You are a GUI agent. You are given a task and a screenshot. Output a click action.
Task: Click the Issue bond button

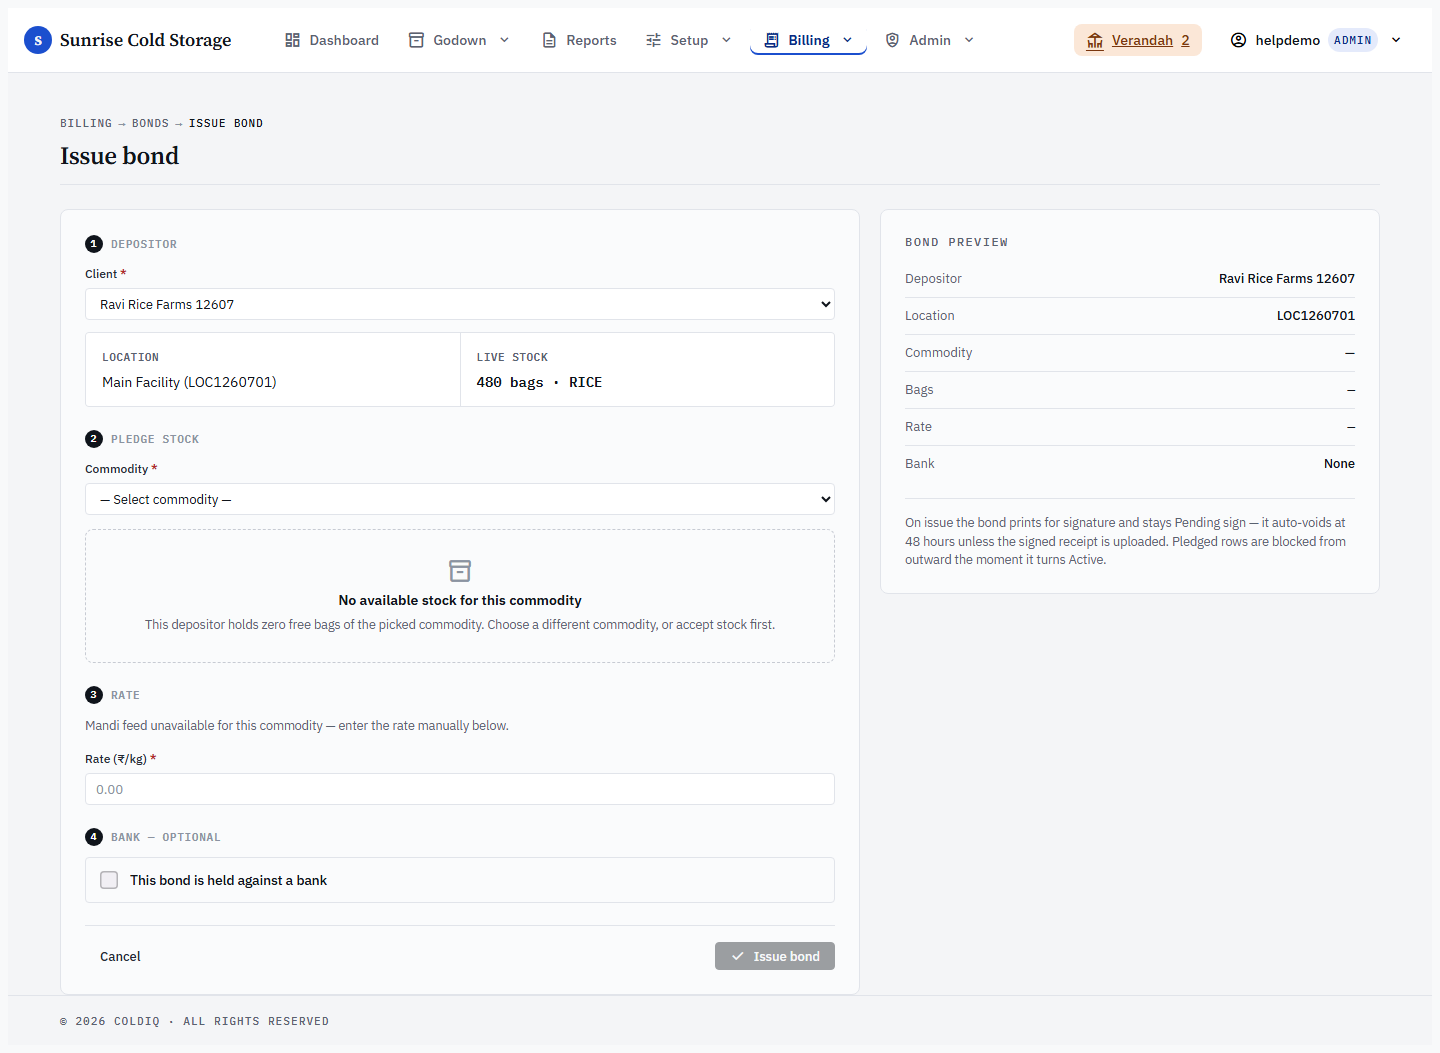pyautogui.click(x=775, y=956)
